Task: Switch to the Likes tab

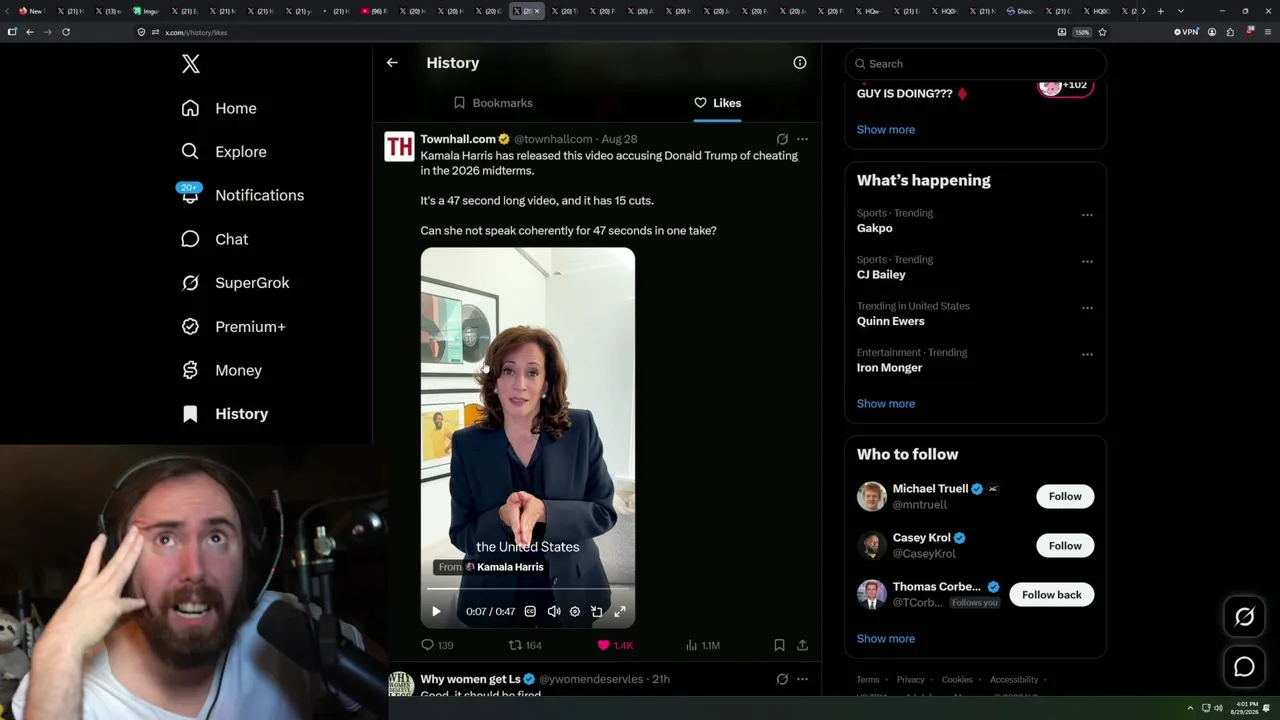Action: (717, 103)
